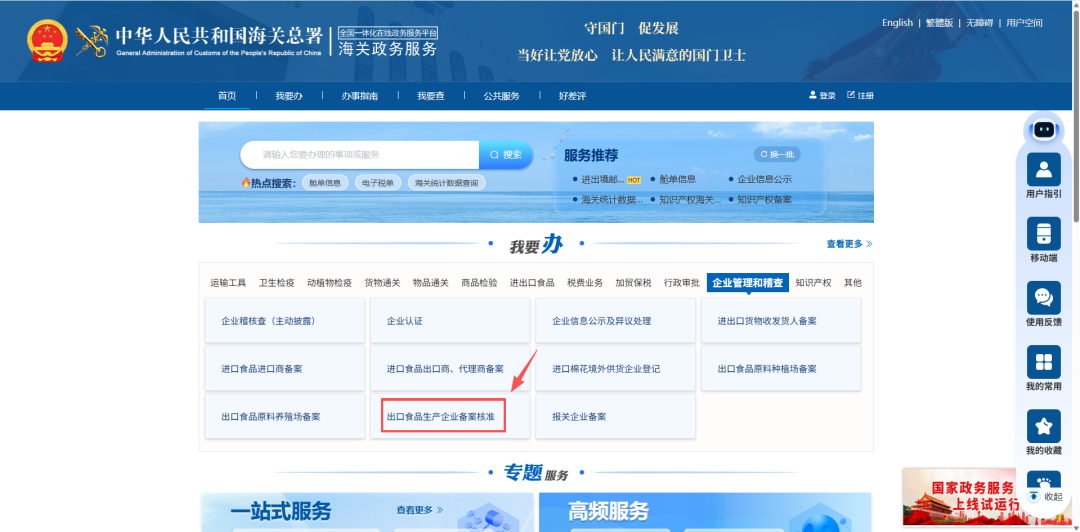Switch language to English
This screenshot has width=1080, height=532.
pyautogui.click(x=897, y=23)
